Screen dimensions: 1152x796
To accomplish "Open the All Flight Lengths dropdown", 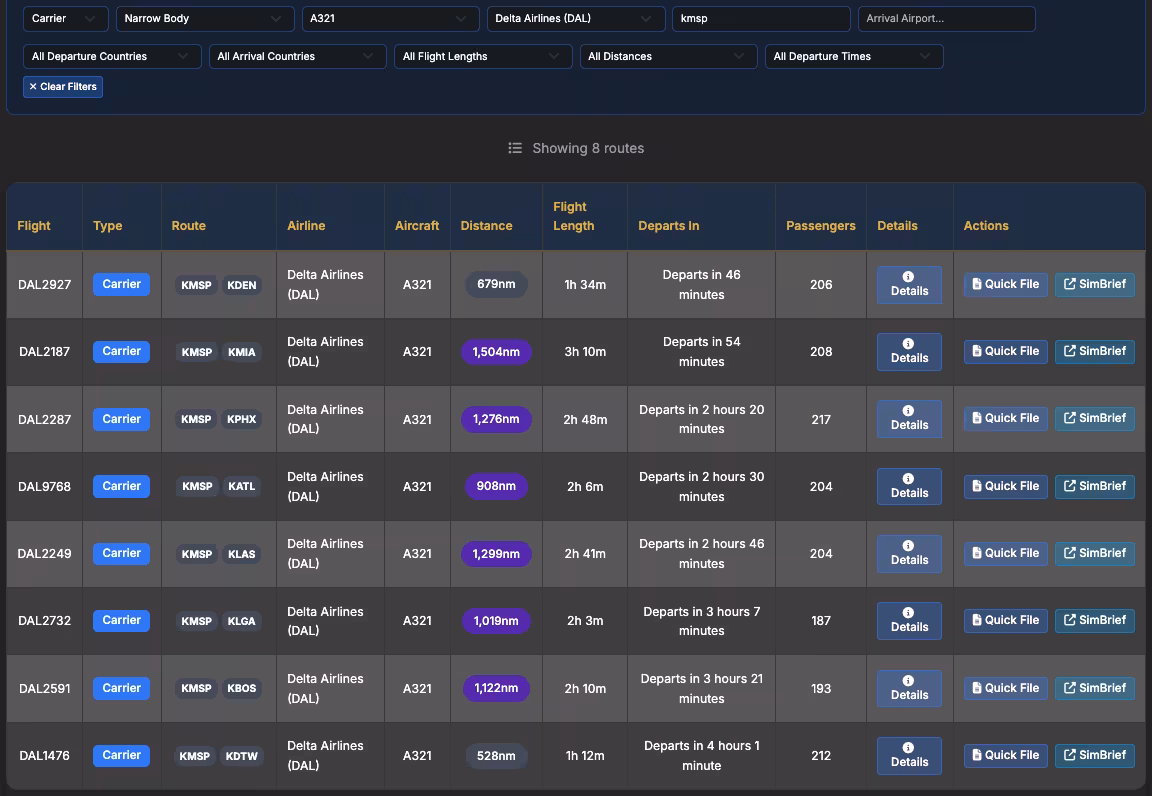I will coord(483,57).
